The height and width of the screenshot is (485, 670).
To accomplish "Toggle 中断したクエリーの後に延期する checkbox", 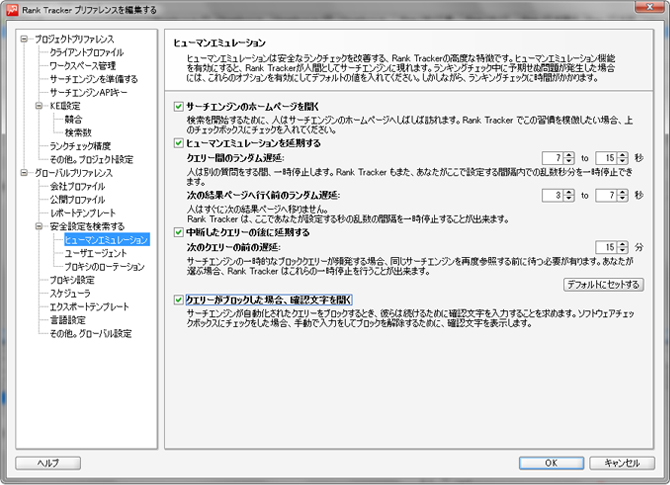I will (x=179, y=232).
